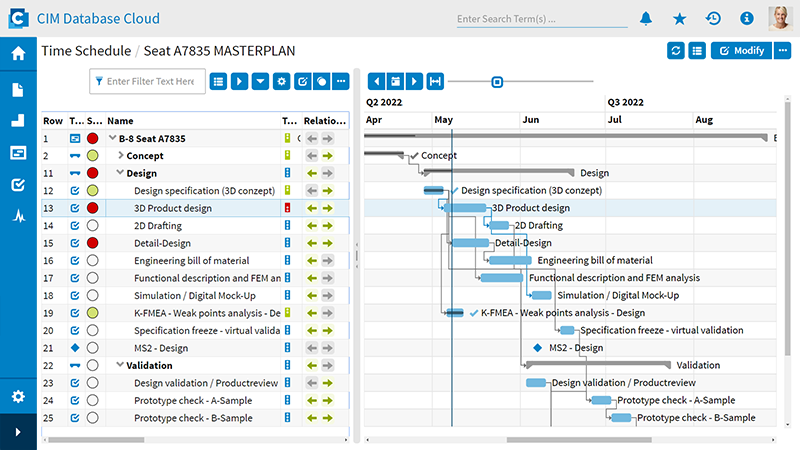800x450 pixels.
Task: Click status circle of Simulation / Digital Mock-Up
Action: coord(93,295)
